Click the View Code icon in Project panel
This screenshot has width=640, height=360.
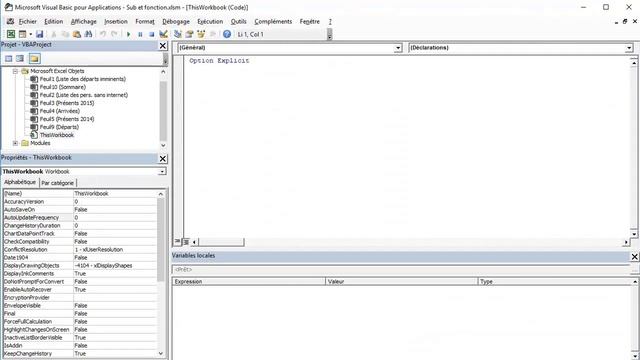pos(9,59)
